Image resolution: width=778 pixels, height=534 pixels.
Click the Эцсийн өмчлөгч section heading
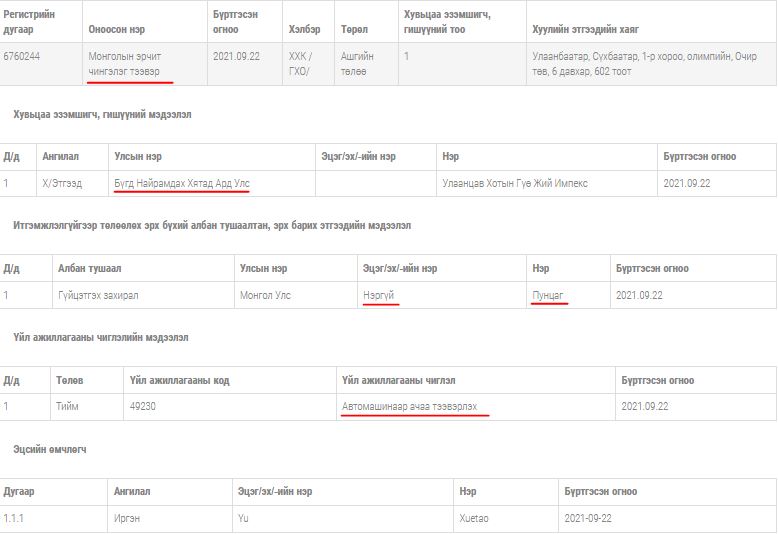50,449
